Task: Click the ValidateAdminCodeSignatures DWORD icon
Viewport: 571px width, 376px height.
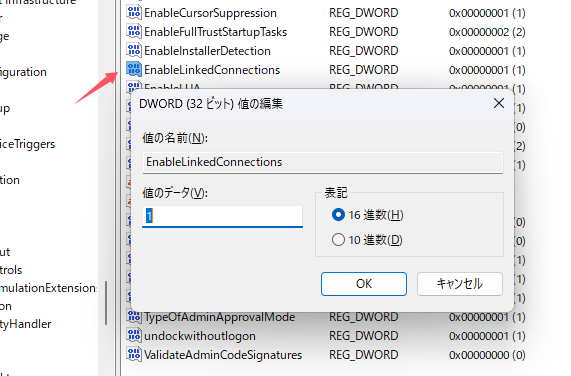Action: tap(134, 355)
